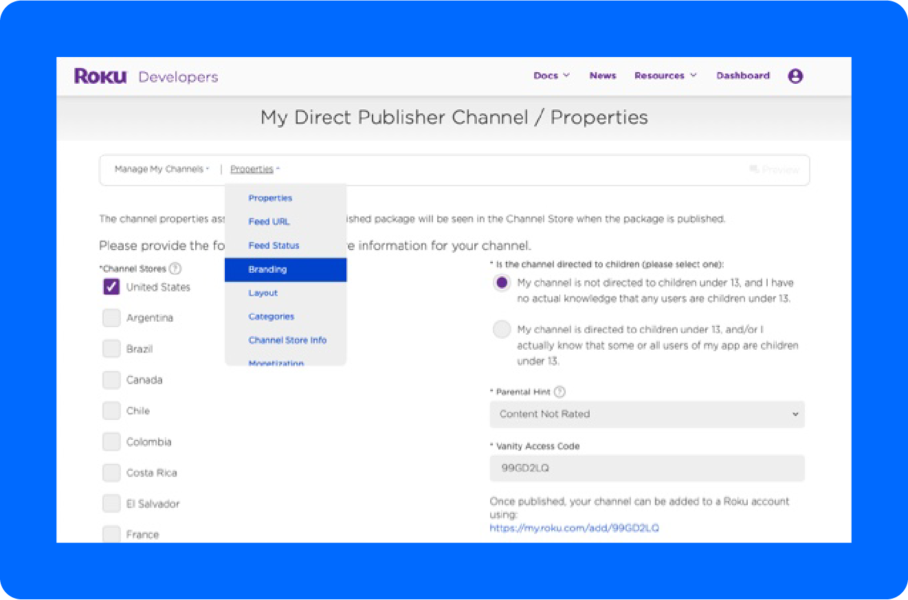
Task: Click the Vanity Access Code field
Action: click(x=646, y=468)
